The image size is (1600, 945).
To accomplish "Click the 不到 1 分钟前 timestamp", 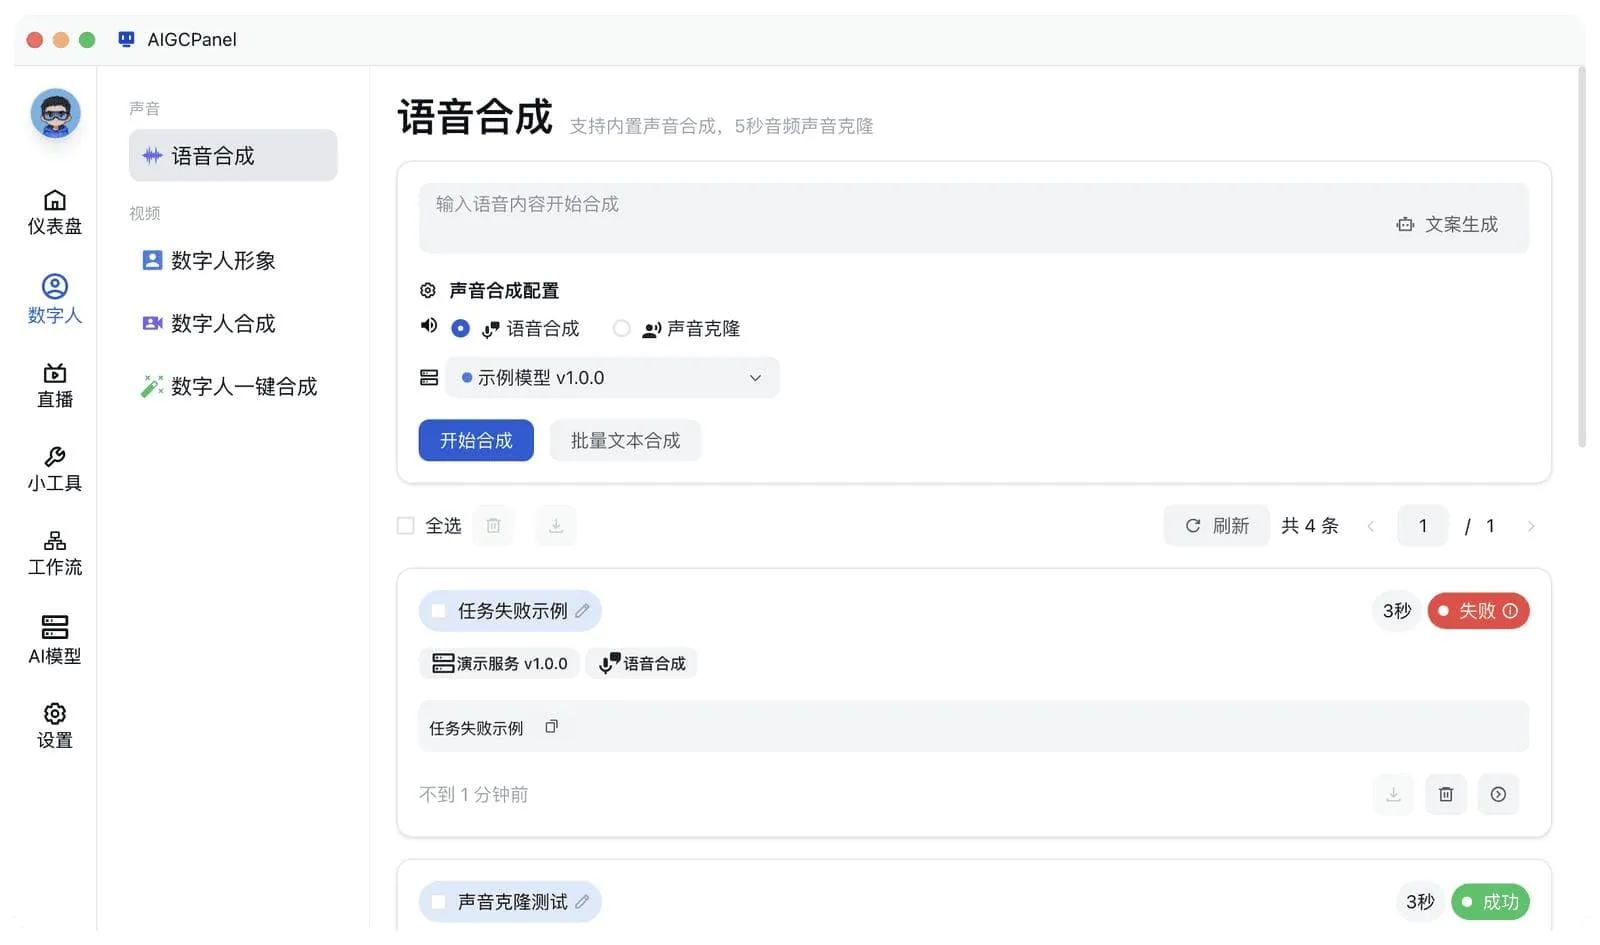I will coord(474,794).
